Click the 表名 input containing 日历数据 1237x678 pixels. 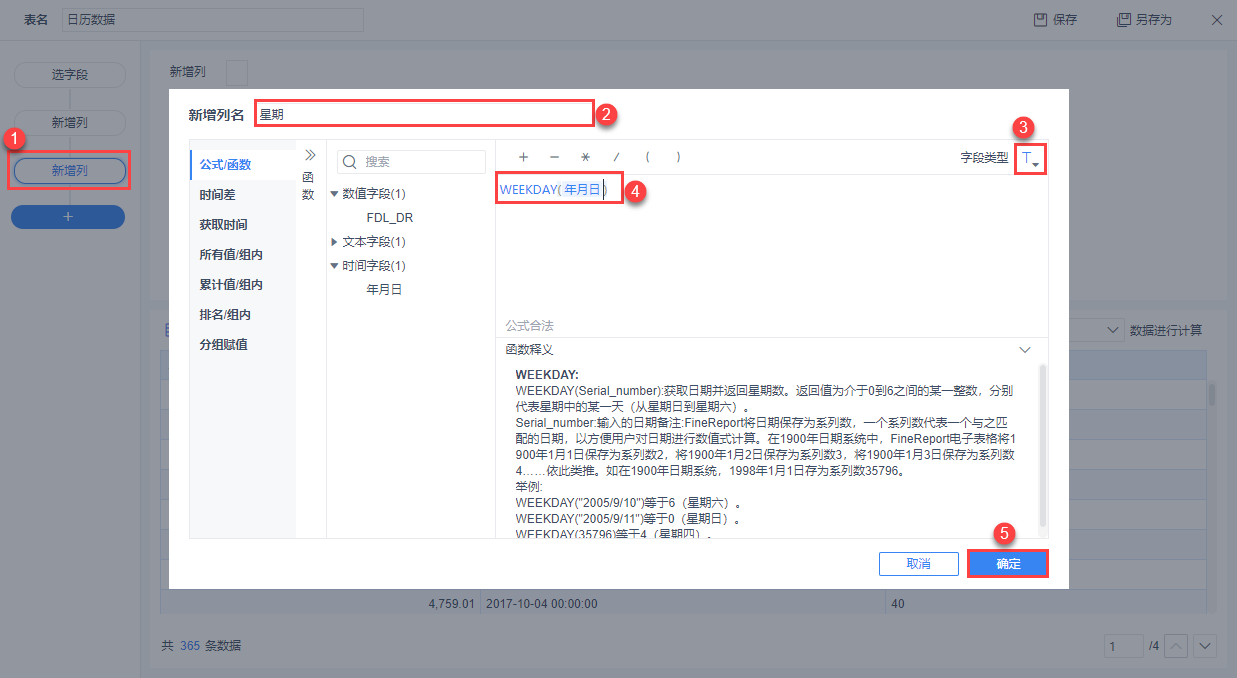[x=211, y=19]
